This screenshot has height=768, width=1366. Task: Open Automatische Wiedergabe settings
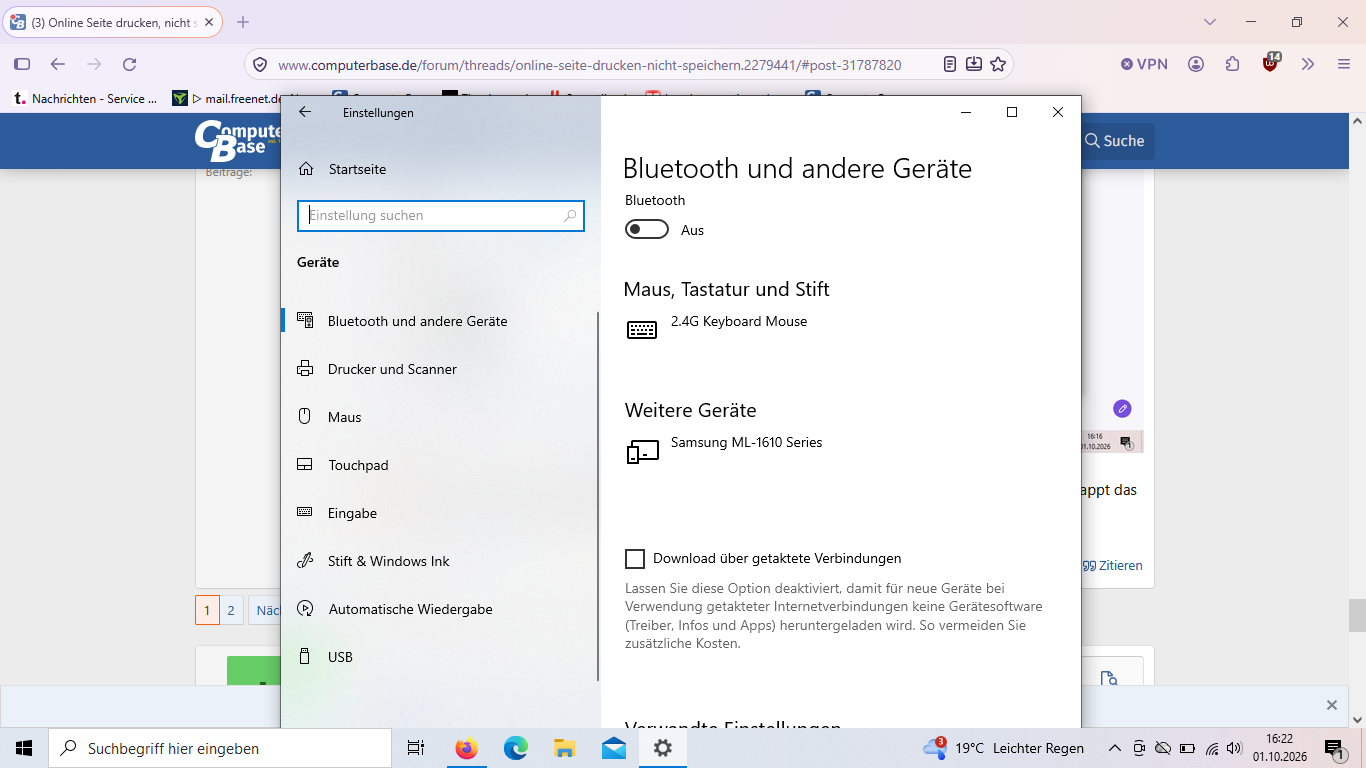coord(440,609)
